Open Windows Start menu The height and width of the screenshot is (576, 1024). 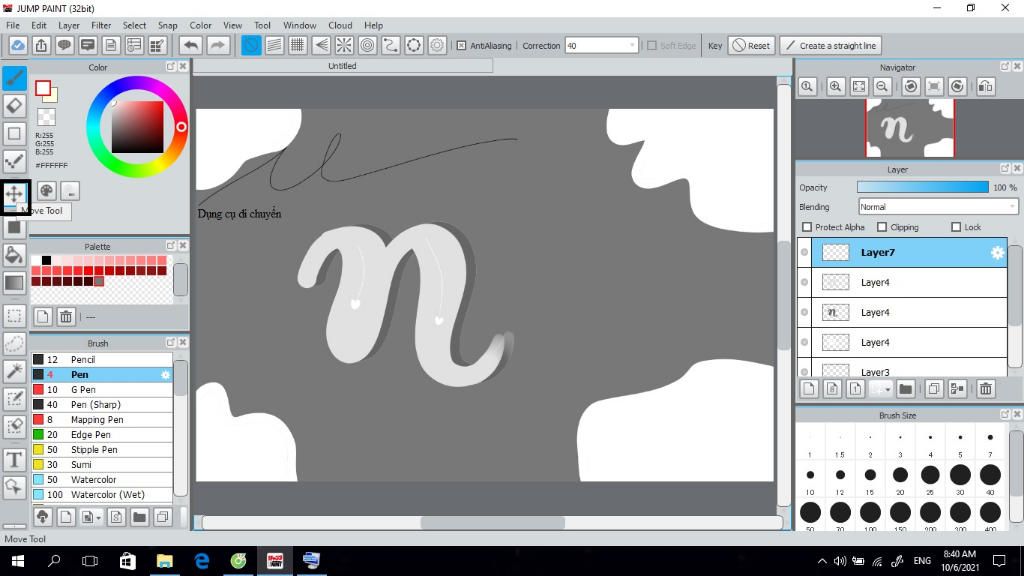(x=18, y=560)
